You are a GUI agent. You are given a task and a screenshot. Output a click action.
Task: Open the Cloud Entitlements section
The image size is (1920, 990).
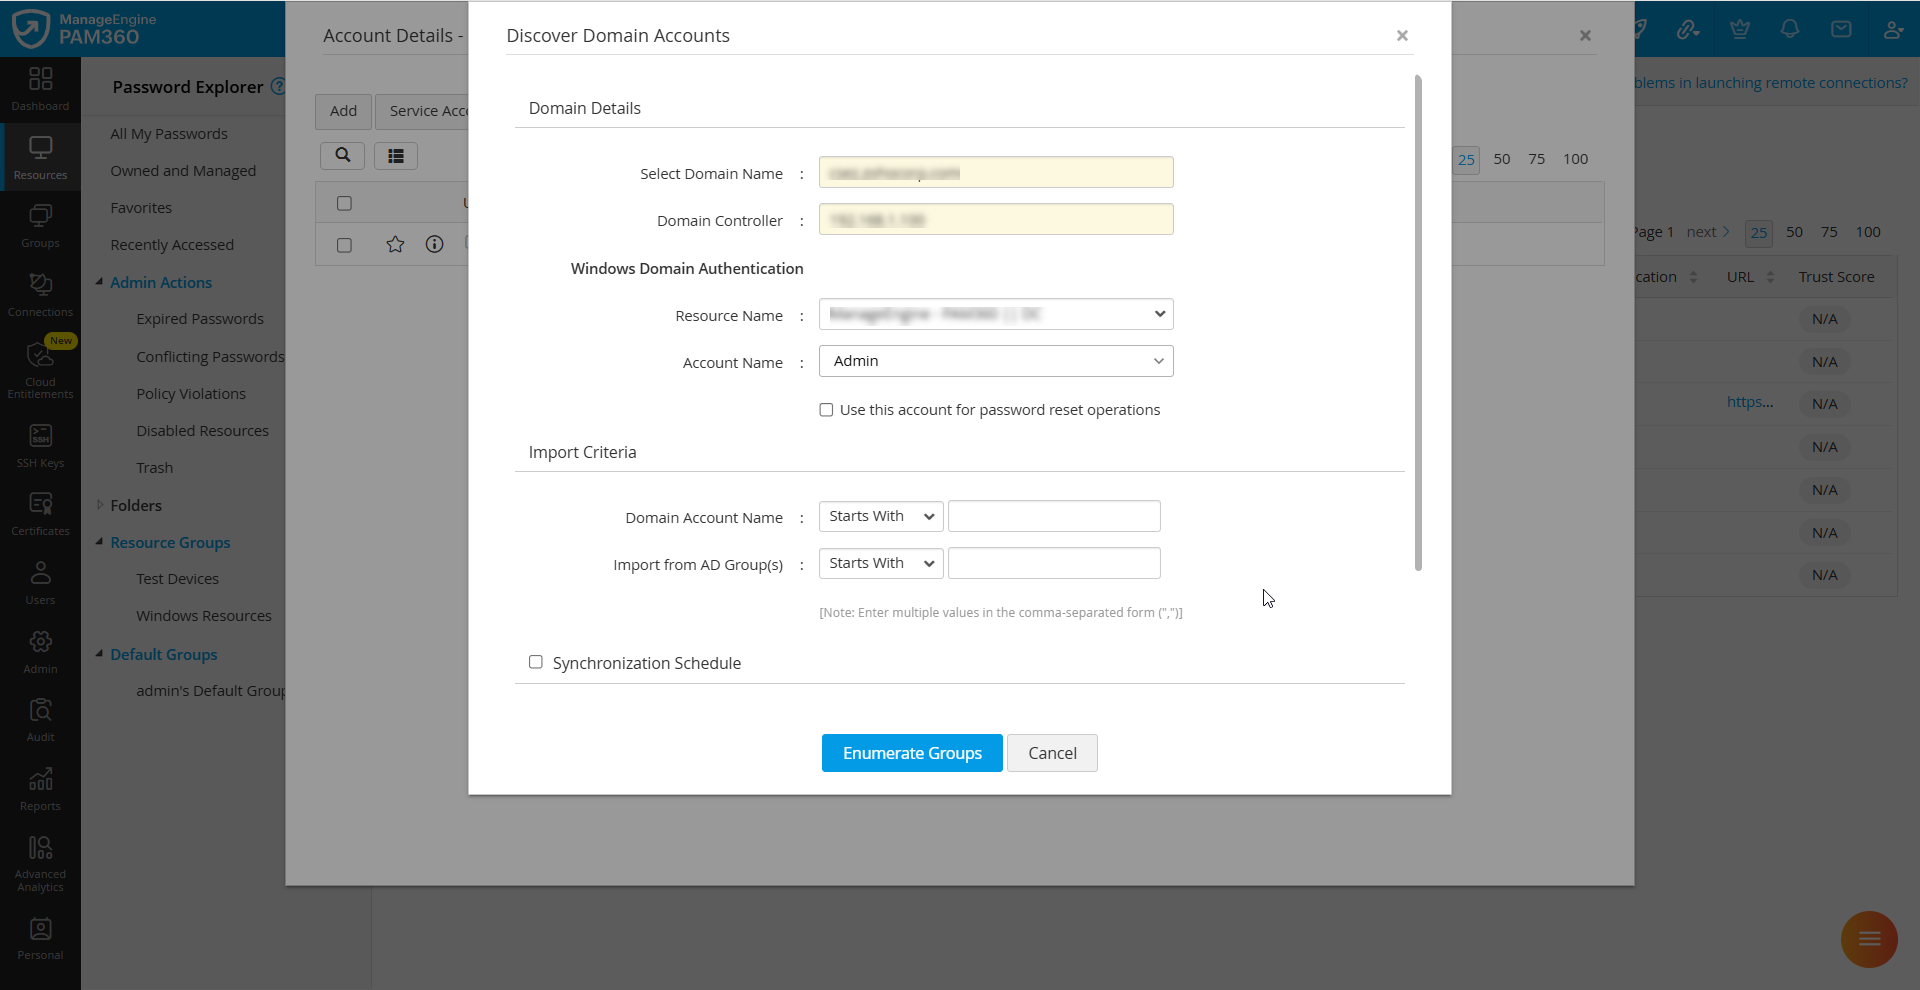click(x=40, y=367)
